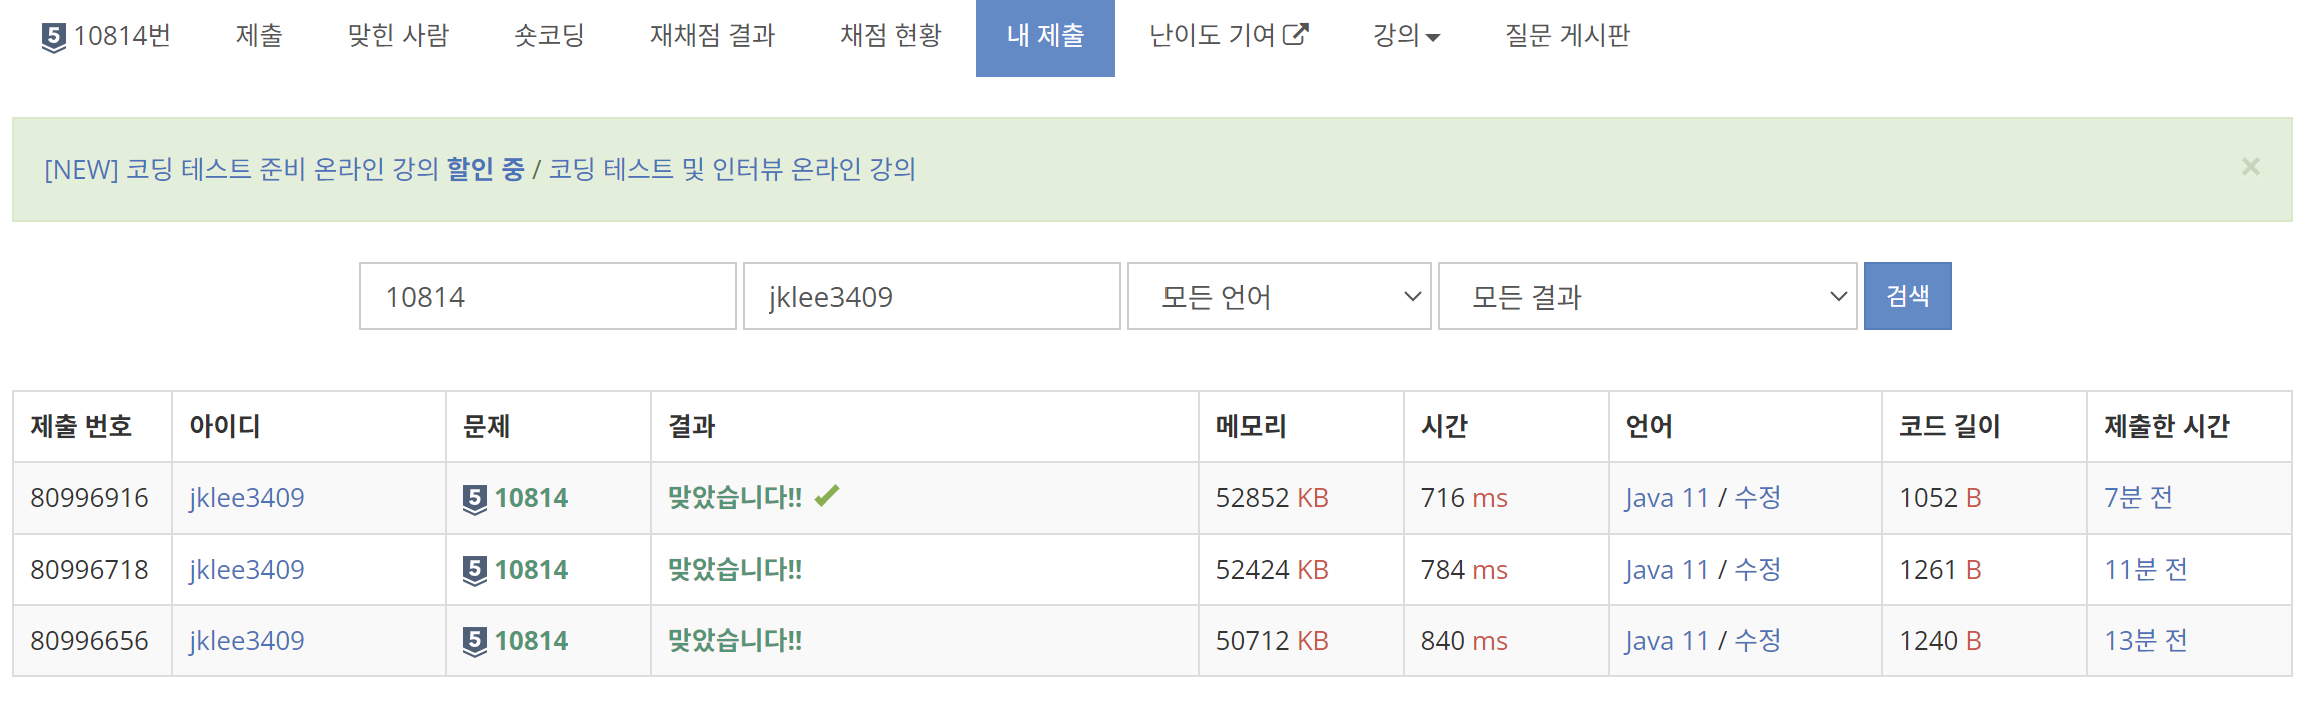This screenshot has width=2324, height=706.
Task: Focus the problem number field containing 10814
Action: point(548,296)
